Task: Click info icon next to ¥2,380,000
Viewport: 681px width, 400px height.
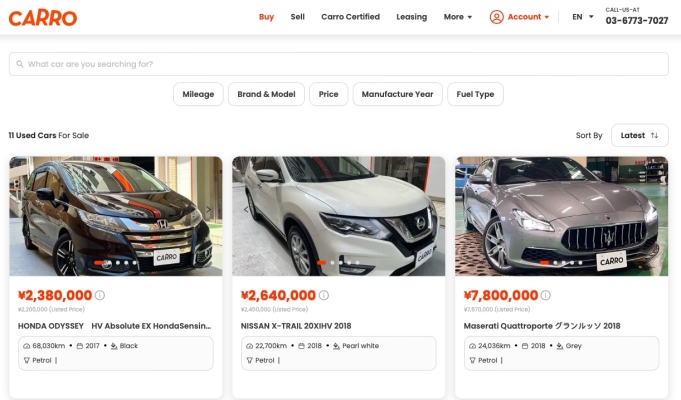Action: pyautogui.click(x=100, y=295)
